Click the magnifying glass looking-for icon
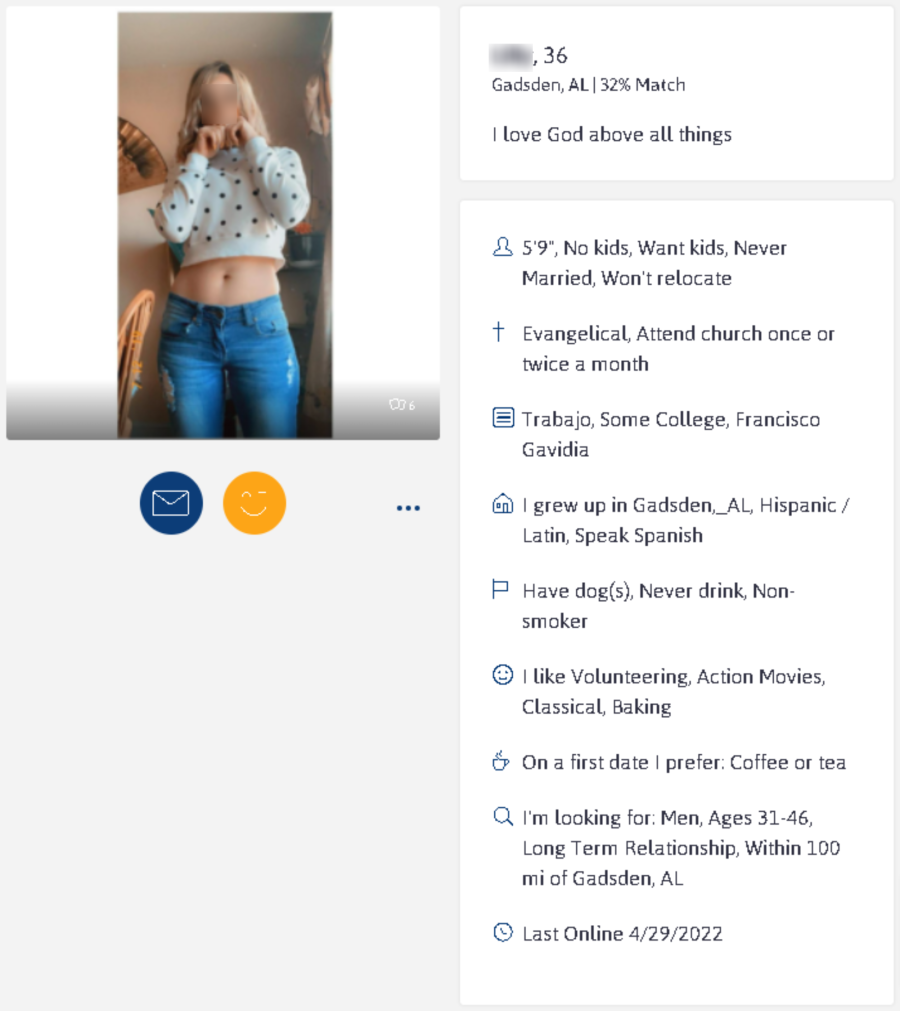 [x=501, y=816]
